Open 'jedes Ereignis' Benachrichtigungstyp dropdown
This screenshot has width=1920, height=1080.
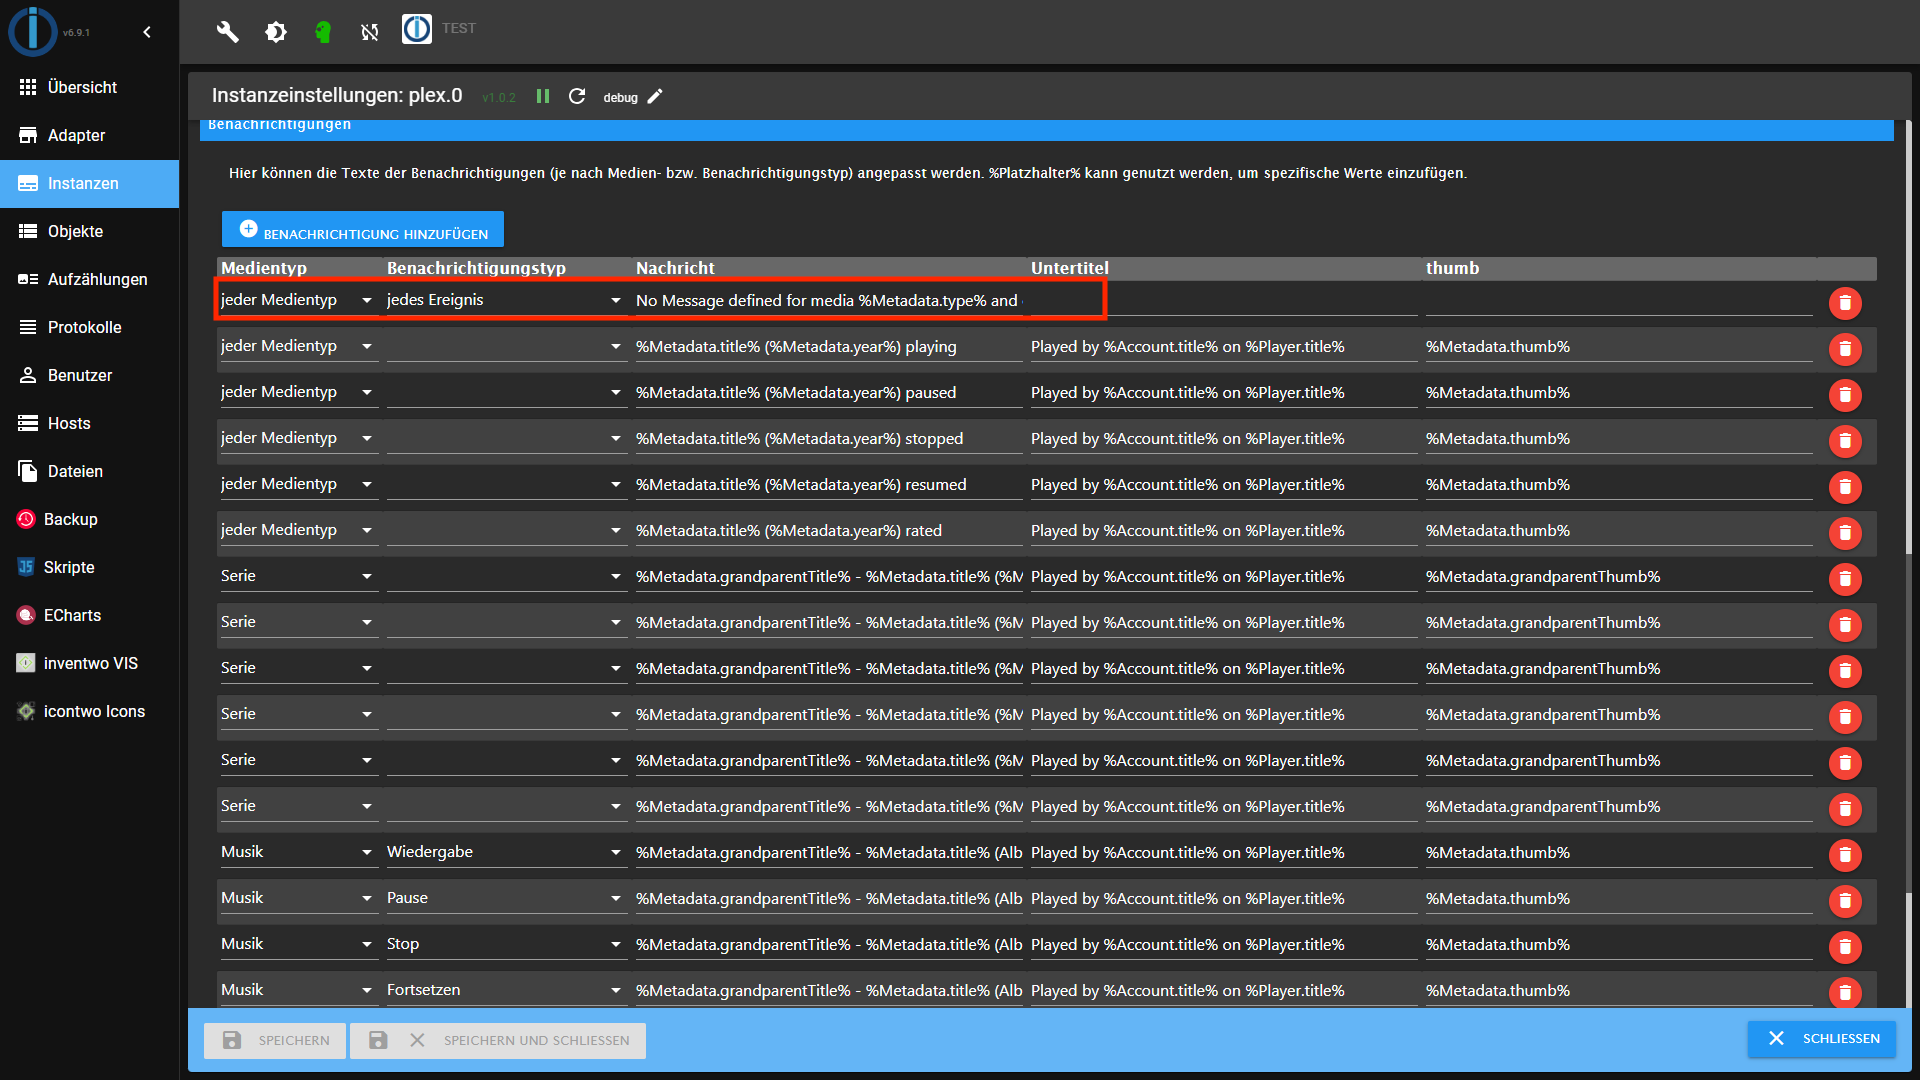tap(506, 300)
